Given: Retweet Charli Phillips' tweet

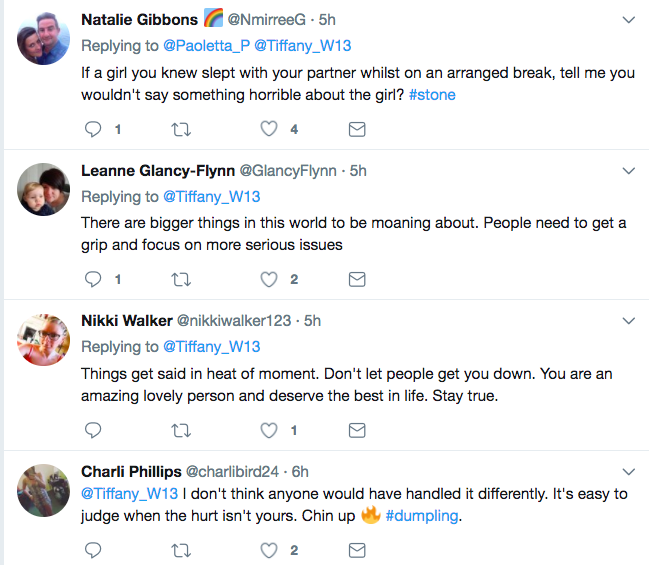Looking at the screenshot, I should click(x=181, y=550).
